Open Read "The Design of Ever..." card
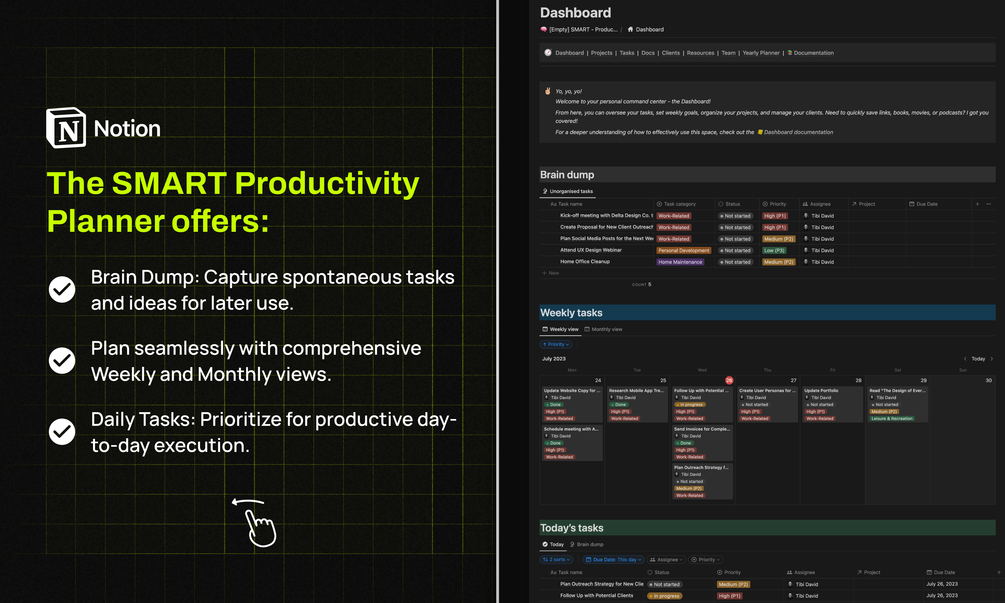 [x=898, y=404]
